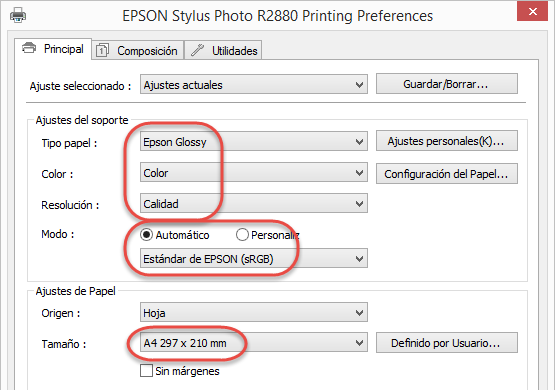Switch to the Utilidades tab
The width and height of the screenshot is (555, 390).
coord(223,50)
